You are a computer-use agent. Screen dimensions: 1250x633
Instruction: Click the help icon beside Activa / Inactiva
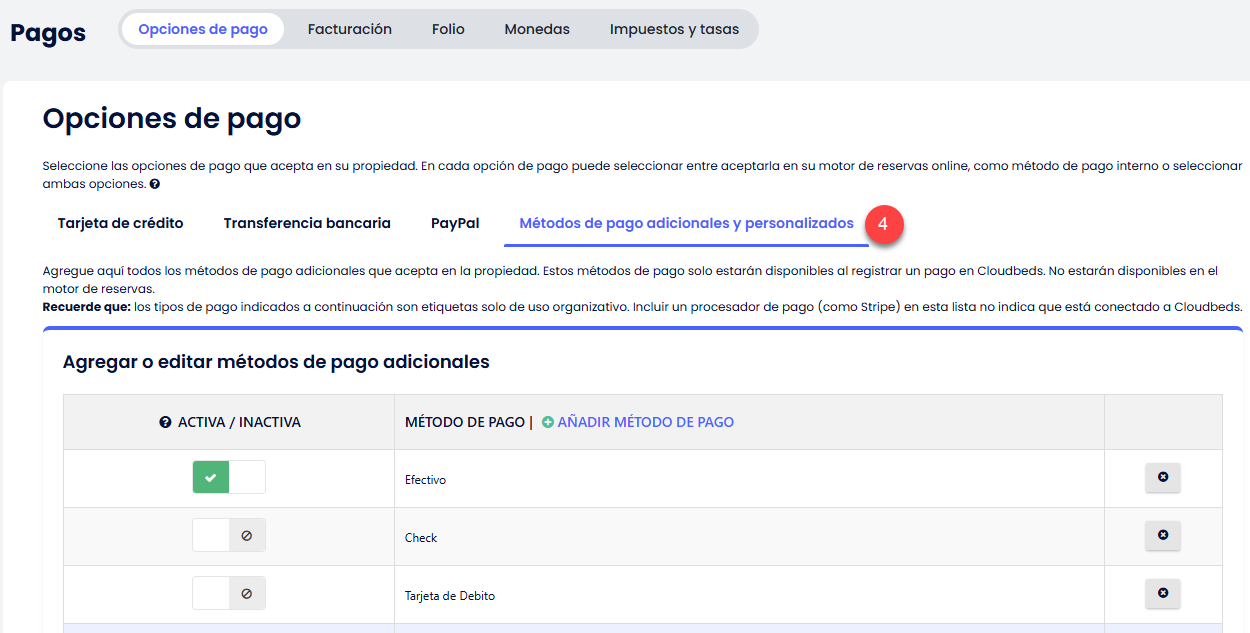(x=166, y=423)
